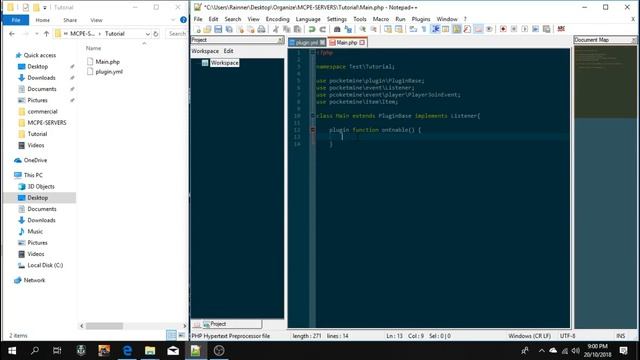Click the Cut scissors icon
Image resolution: width=640 pixels, height=360 pixels.
pos(276,29)
